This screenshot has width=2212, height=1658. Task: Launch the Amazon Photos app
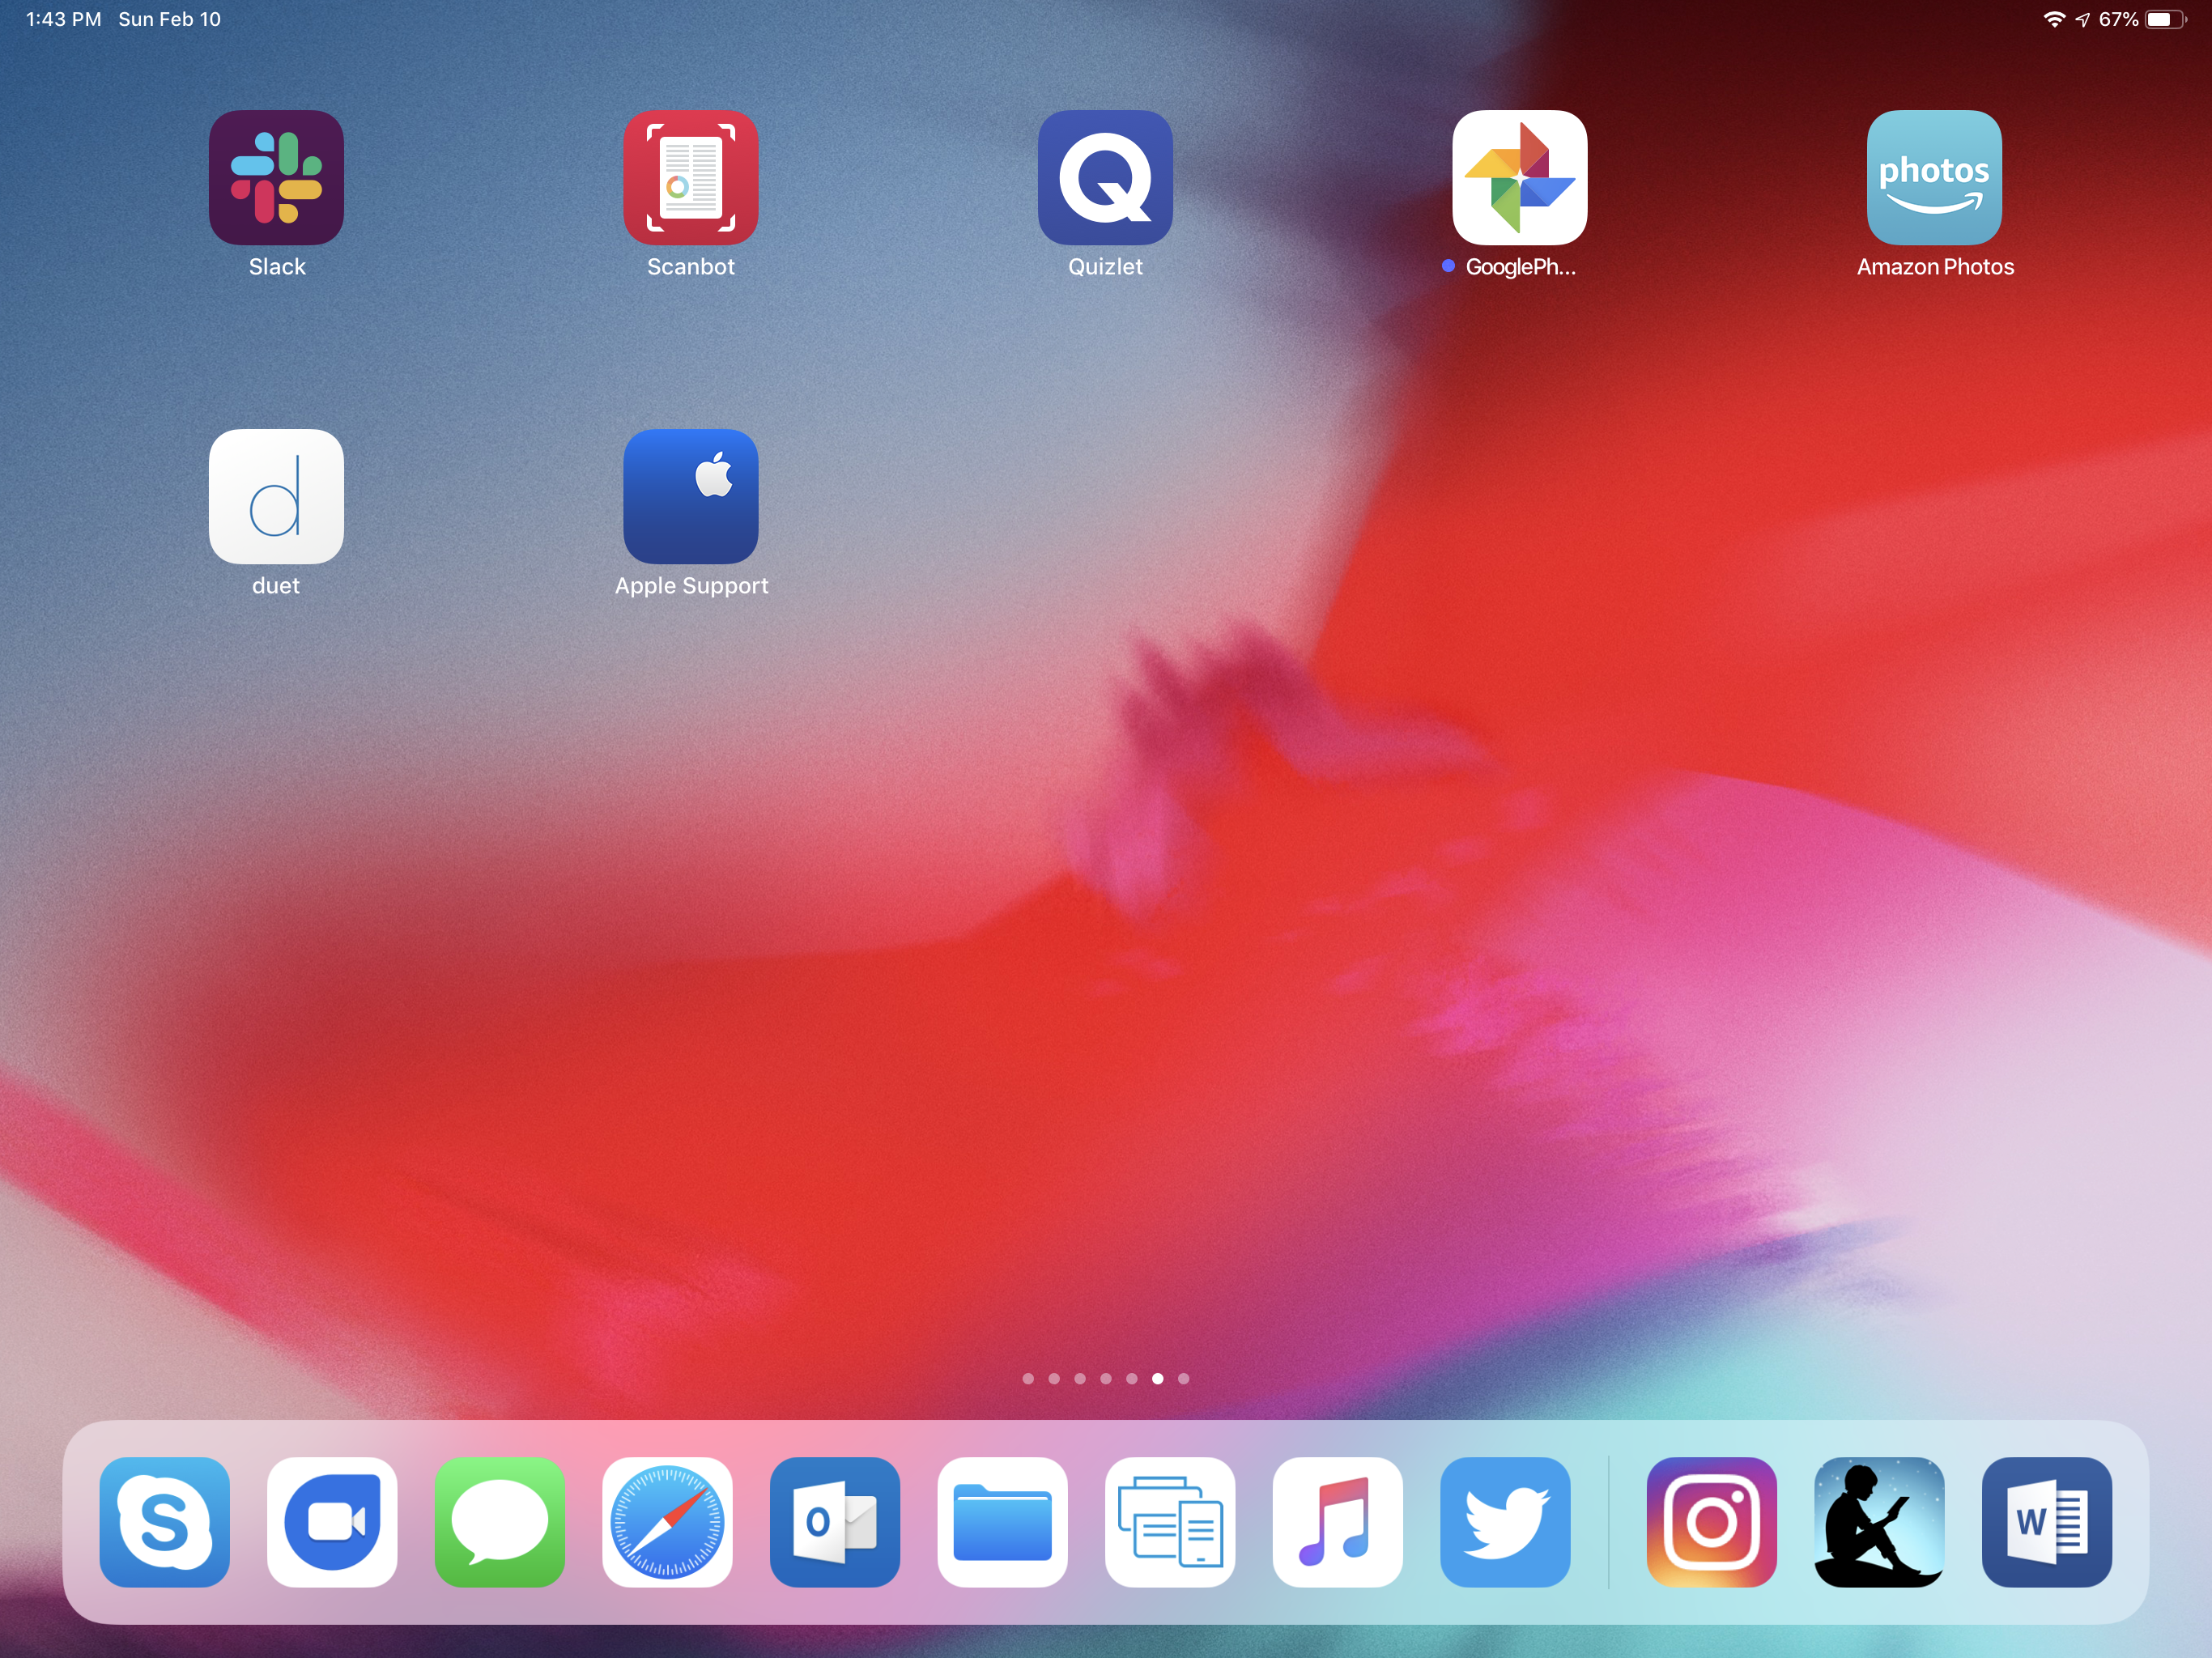[1934, 177]
